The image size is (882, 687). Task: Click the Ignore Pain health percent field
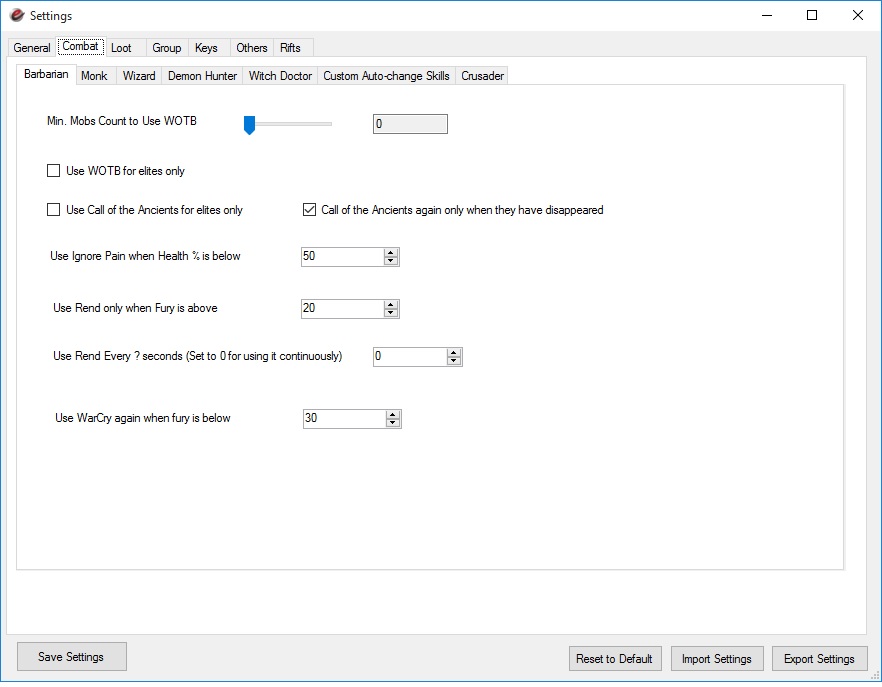(343, 257)
